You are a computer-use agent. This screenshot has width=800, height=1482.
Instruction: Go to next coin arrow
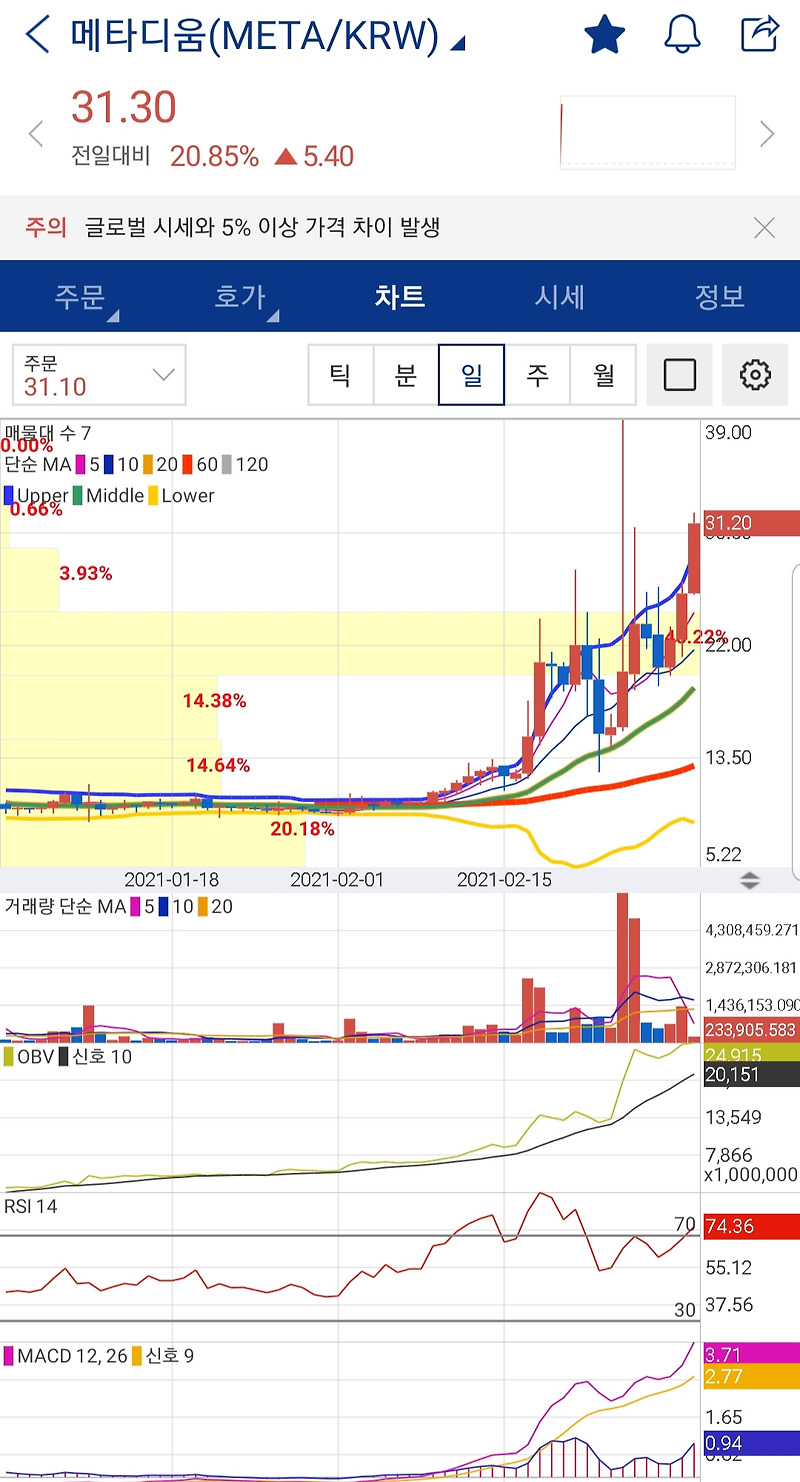click(767, 134)
